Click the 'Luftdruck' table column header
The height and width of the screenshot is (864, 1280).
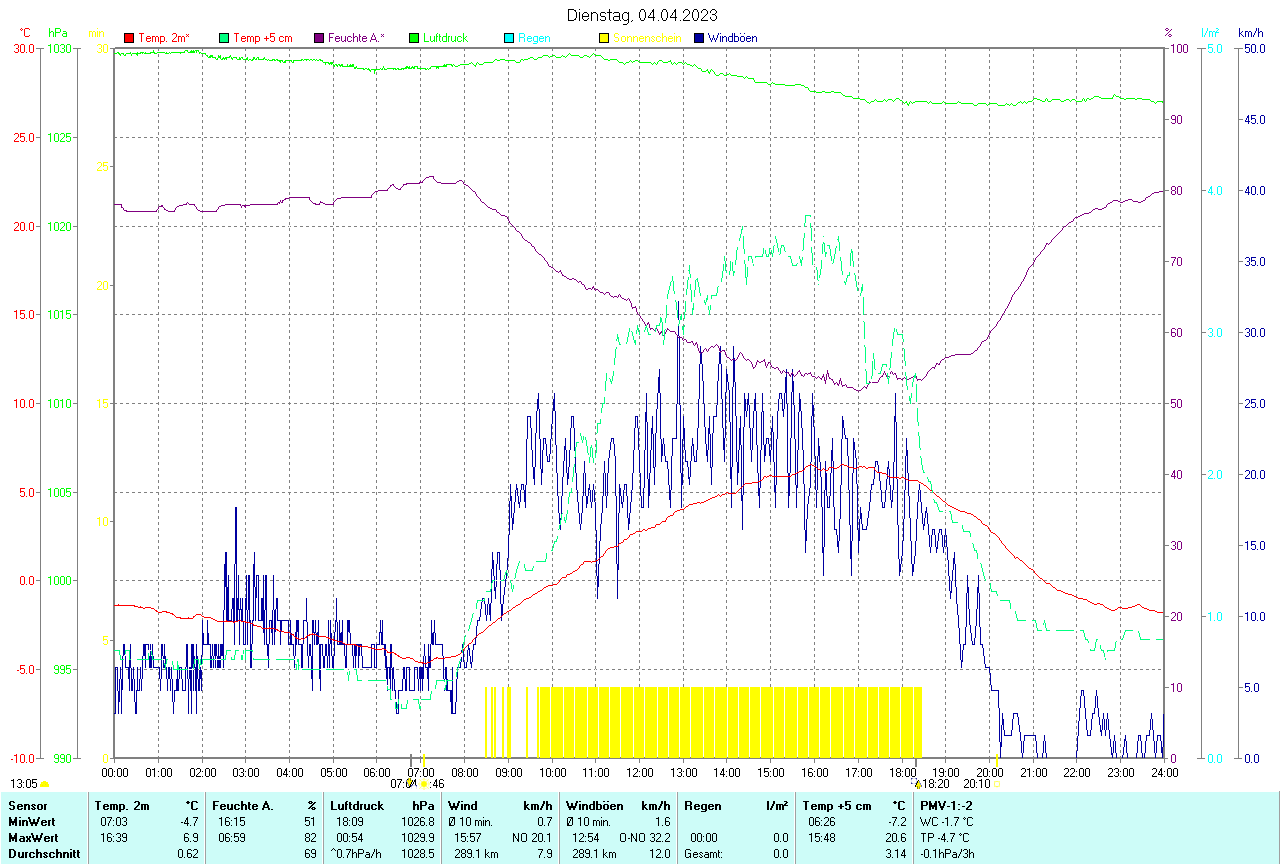coord(357,806)
